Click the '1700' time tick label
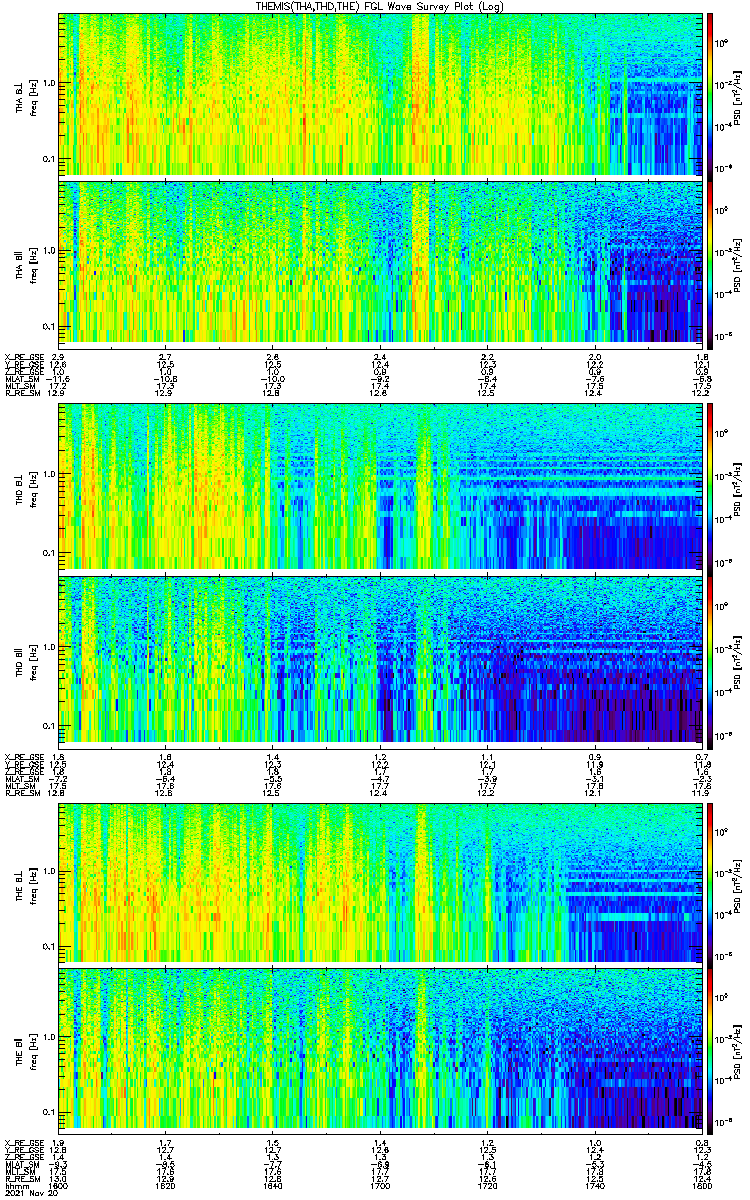This screenshot has height=1200, width=750. [381, 1185]
